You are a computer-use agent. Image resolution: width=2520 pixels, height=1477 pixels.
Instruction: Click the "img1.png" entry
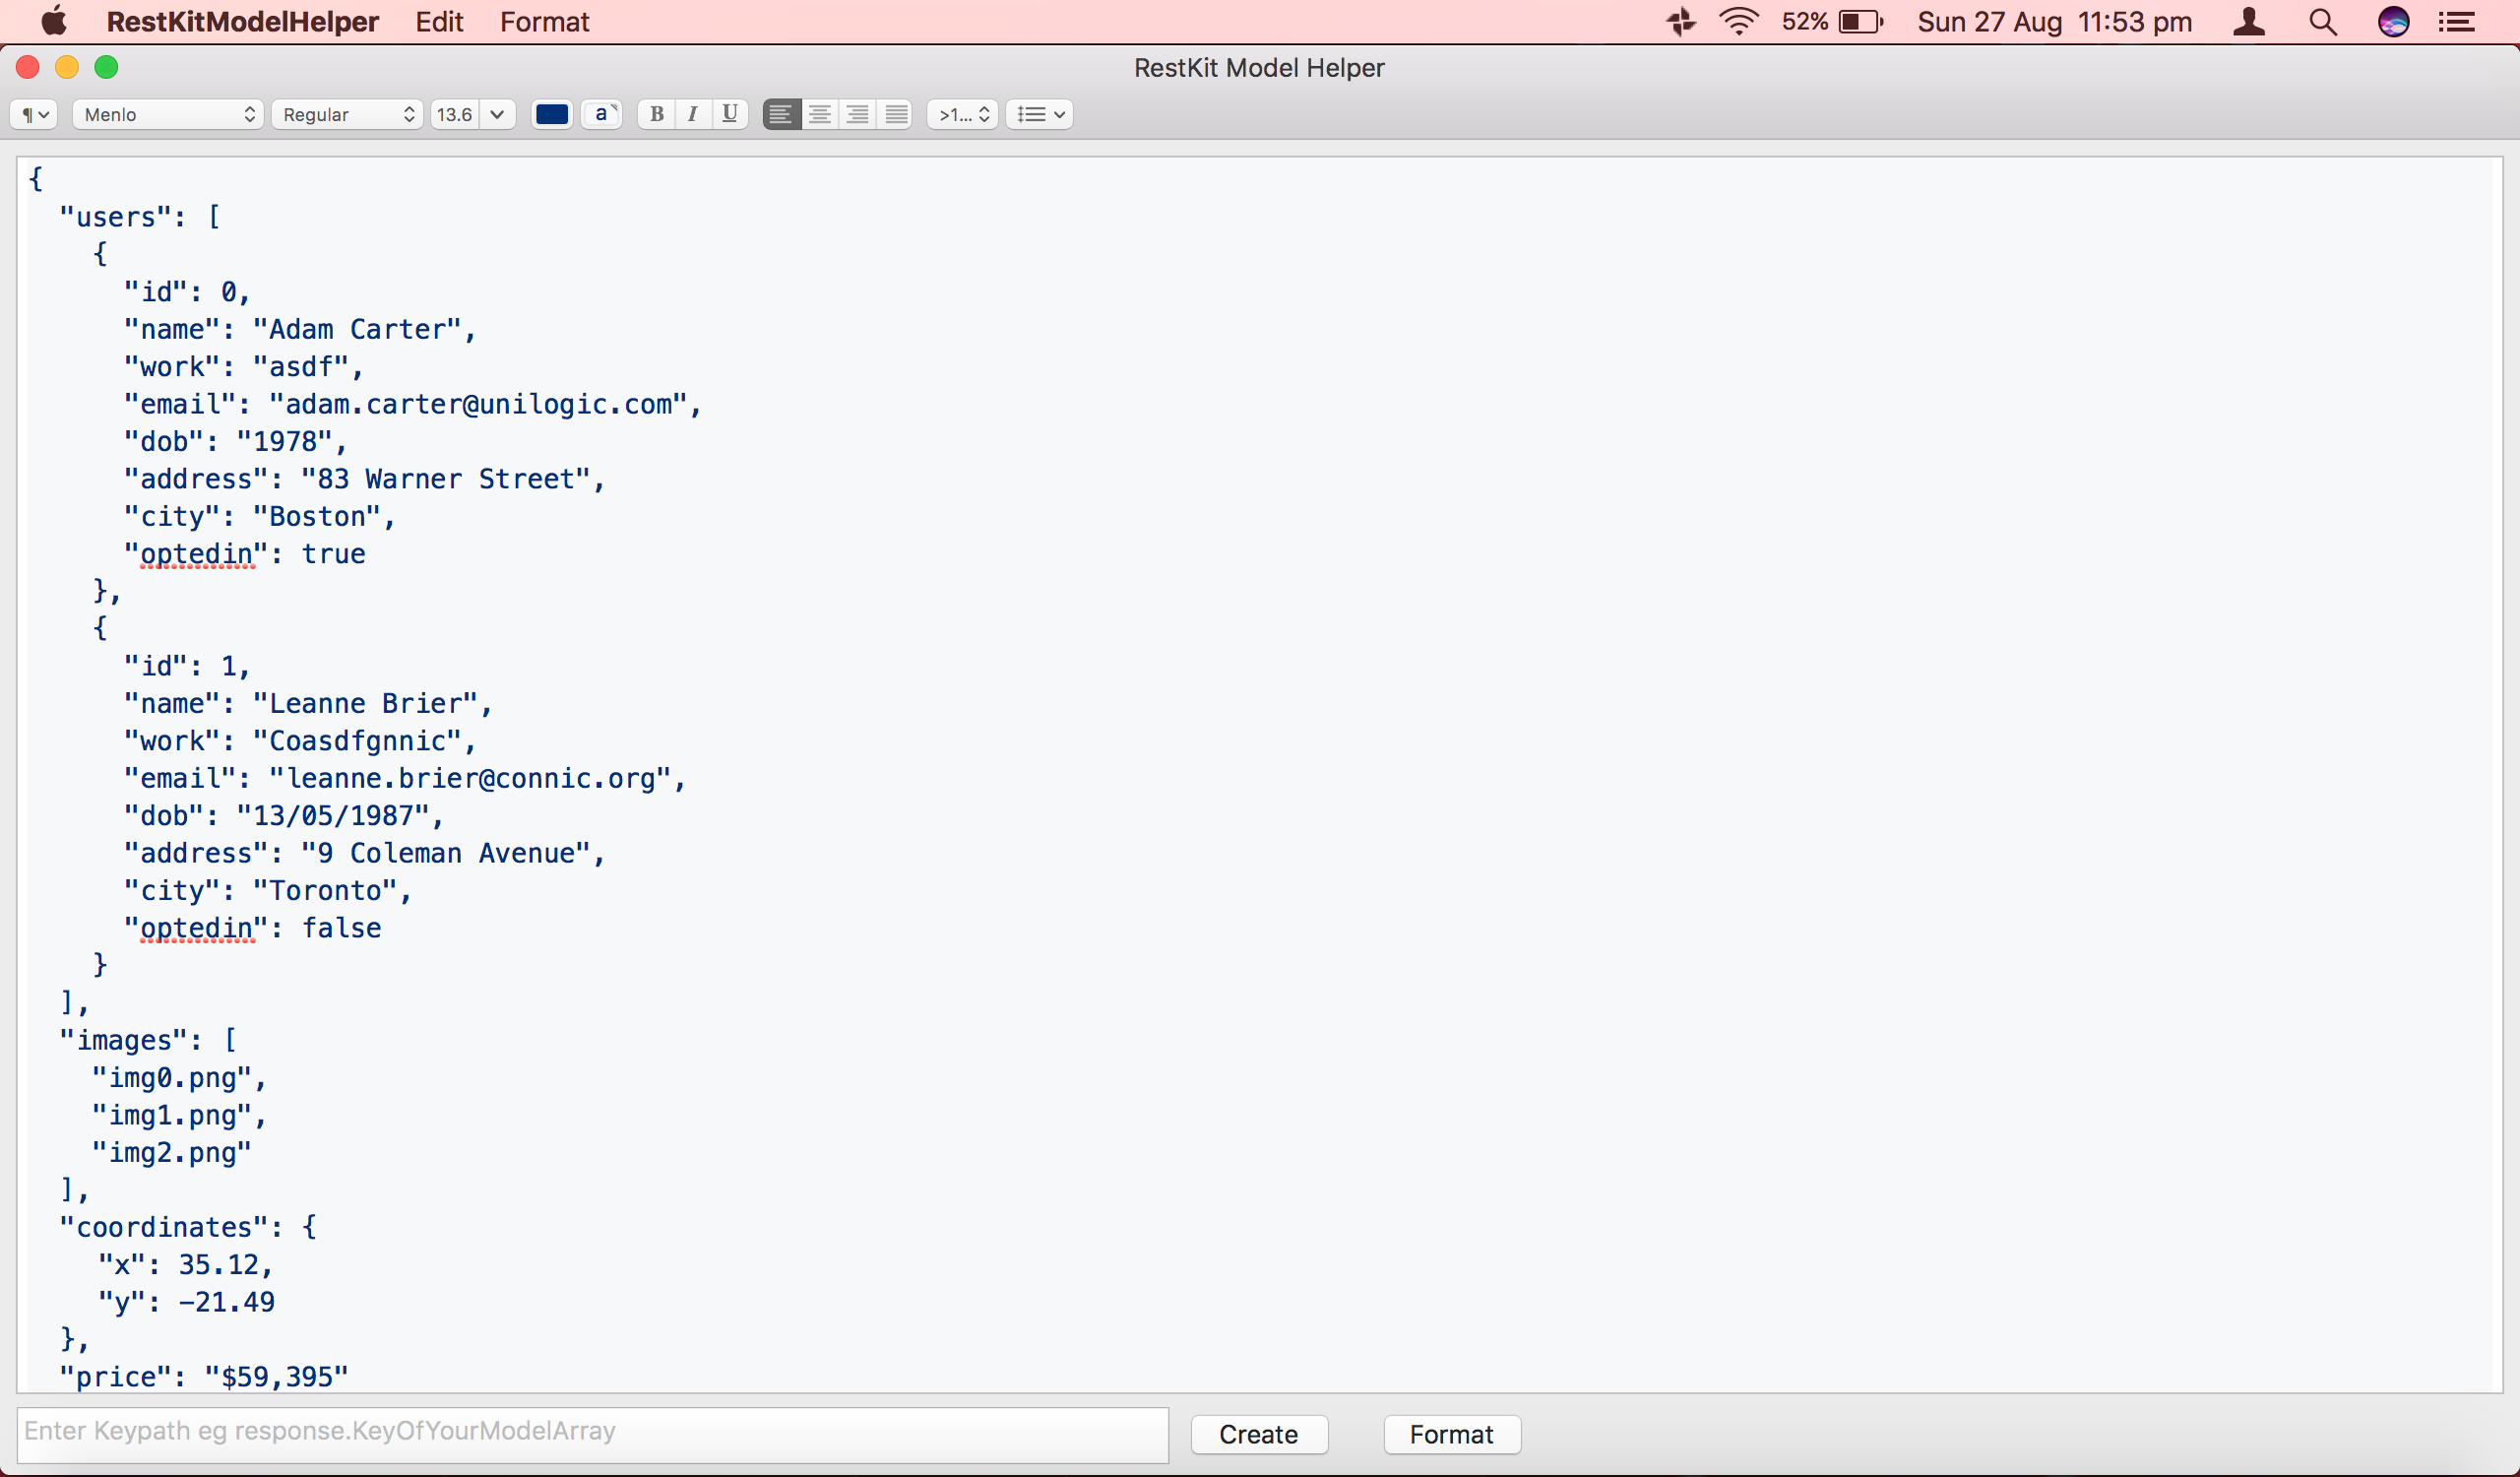(171, 1115)
